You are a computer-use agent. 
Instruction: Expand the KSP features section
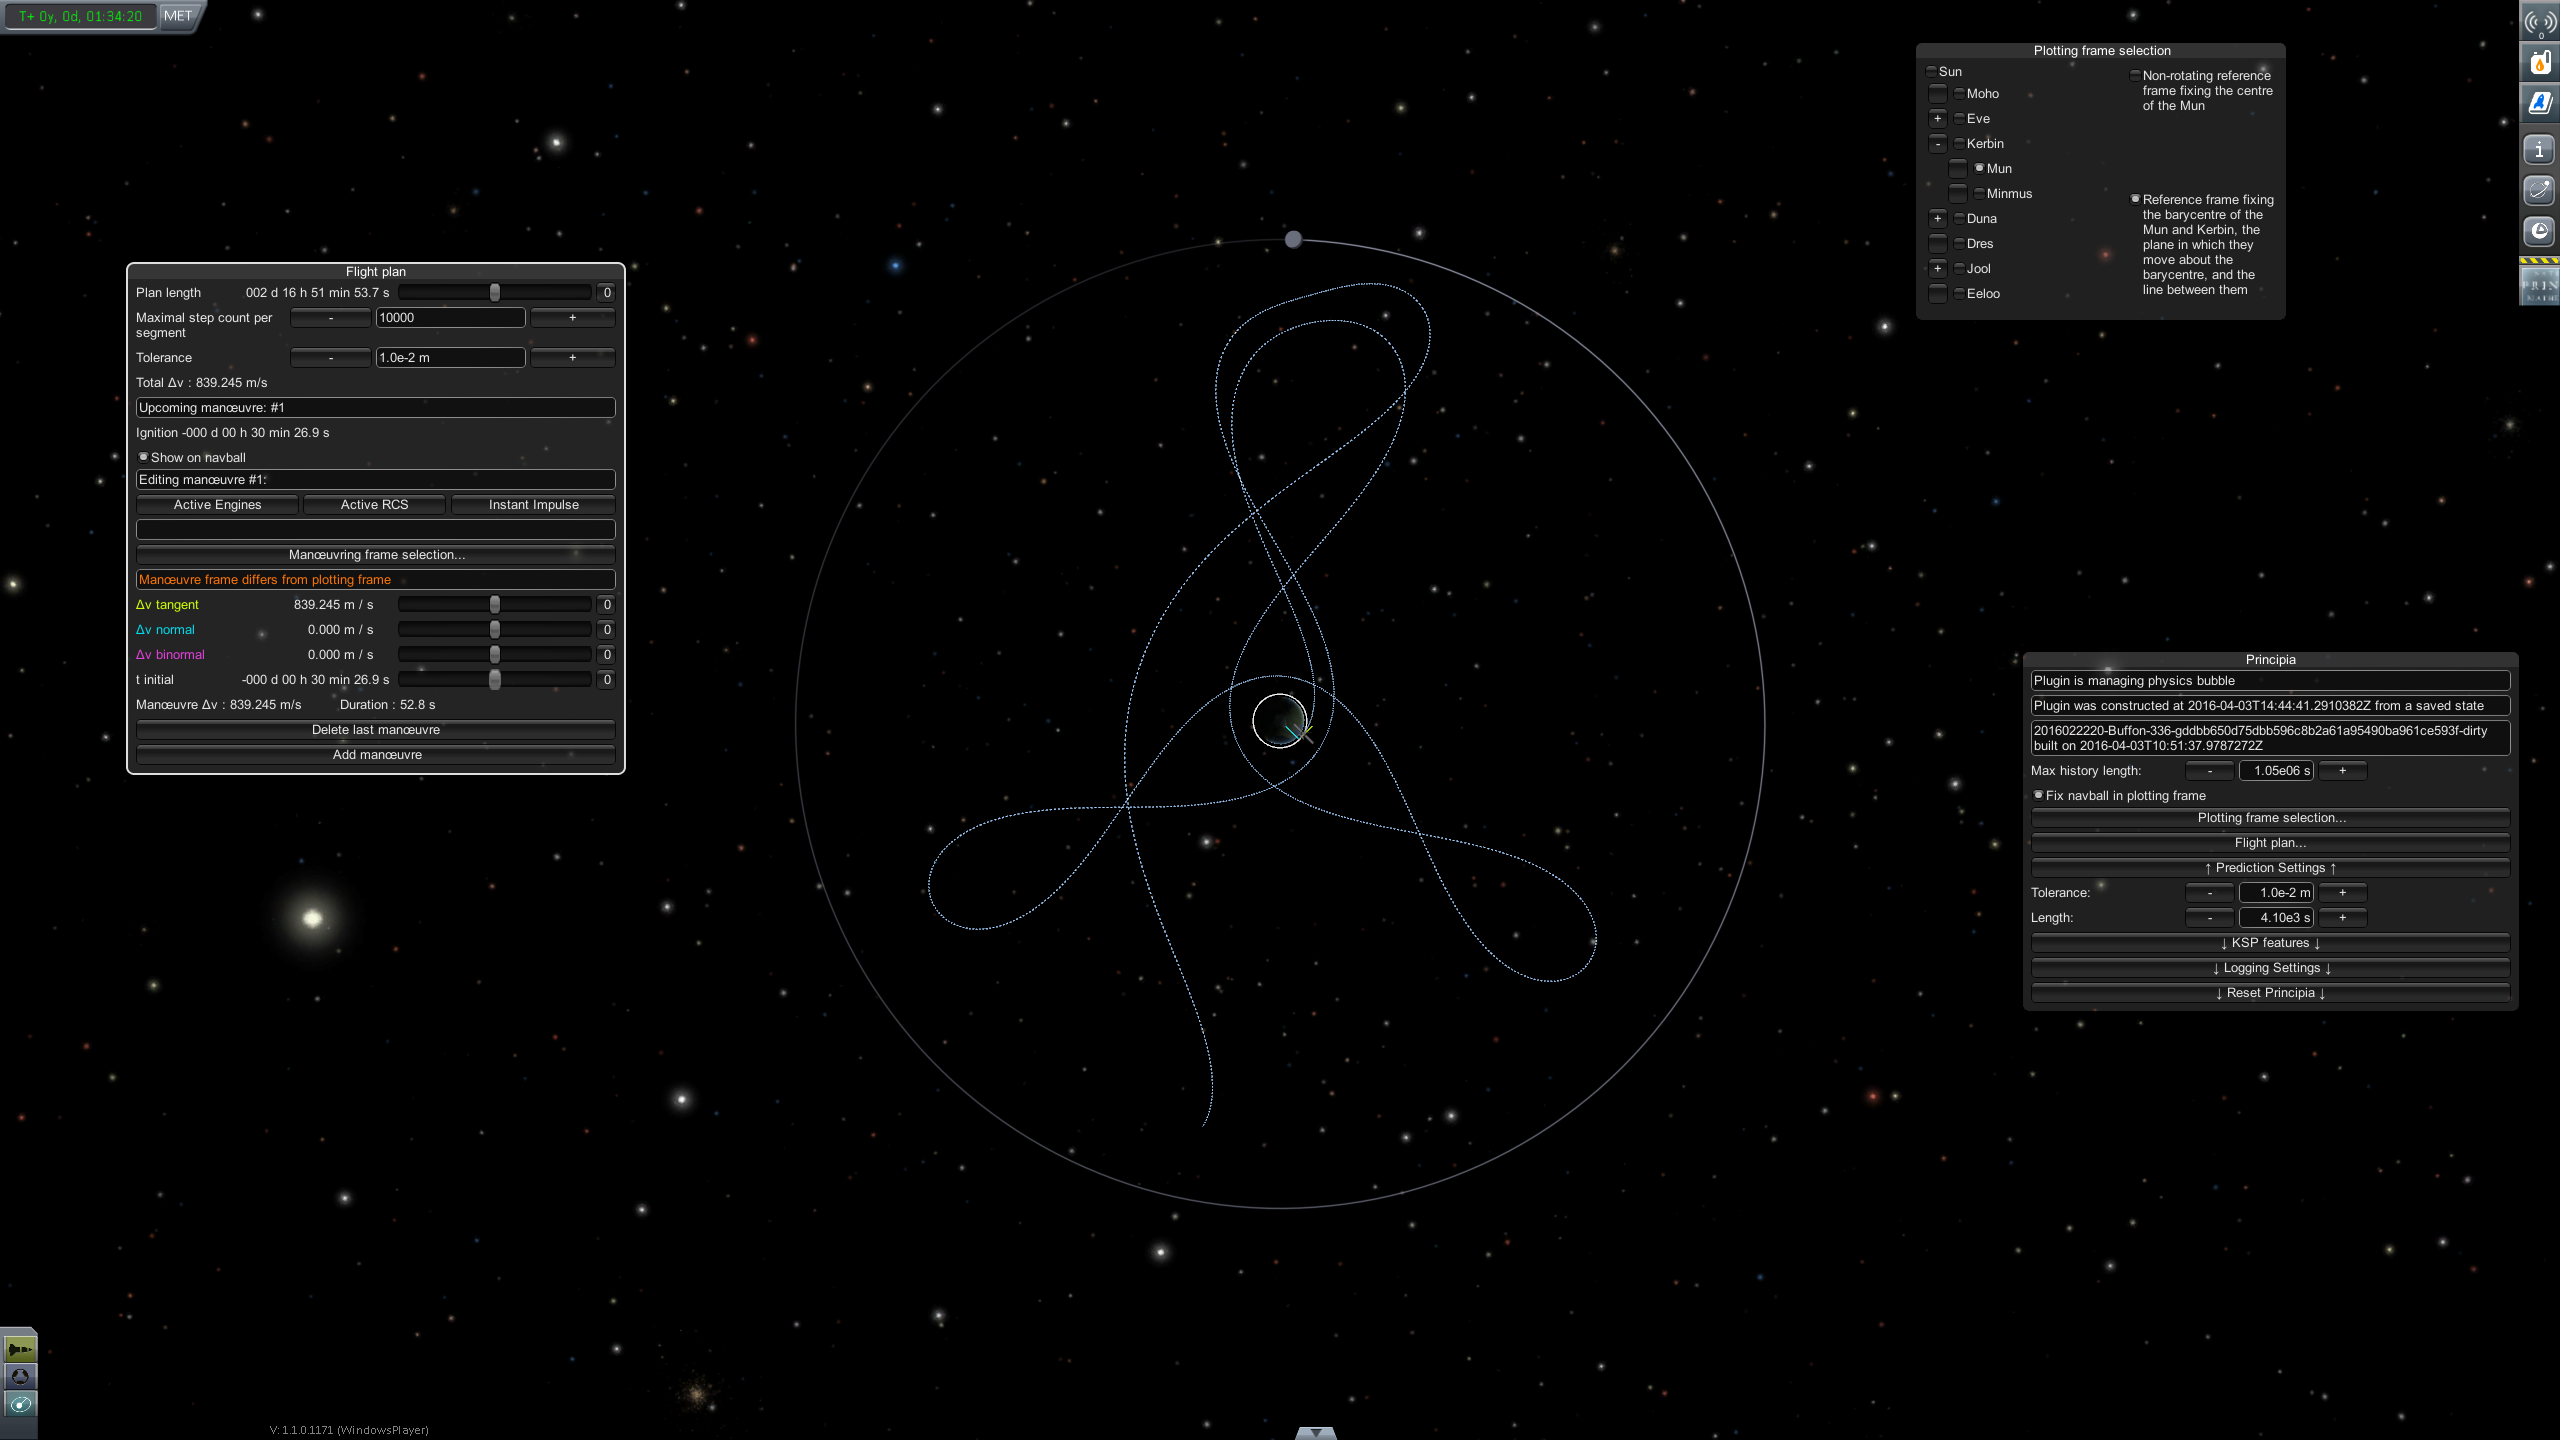click(x=2269, y=943)
